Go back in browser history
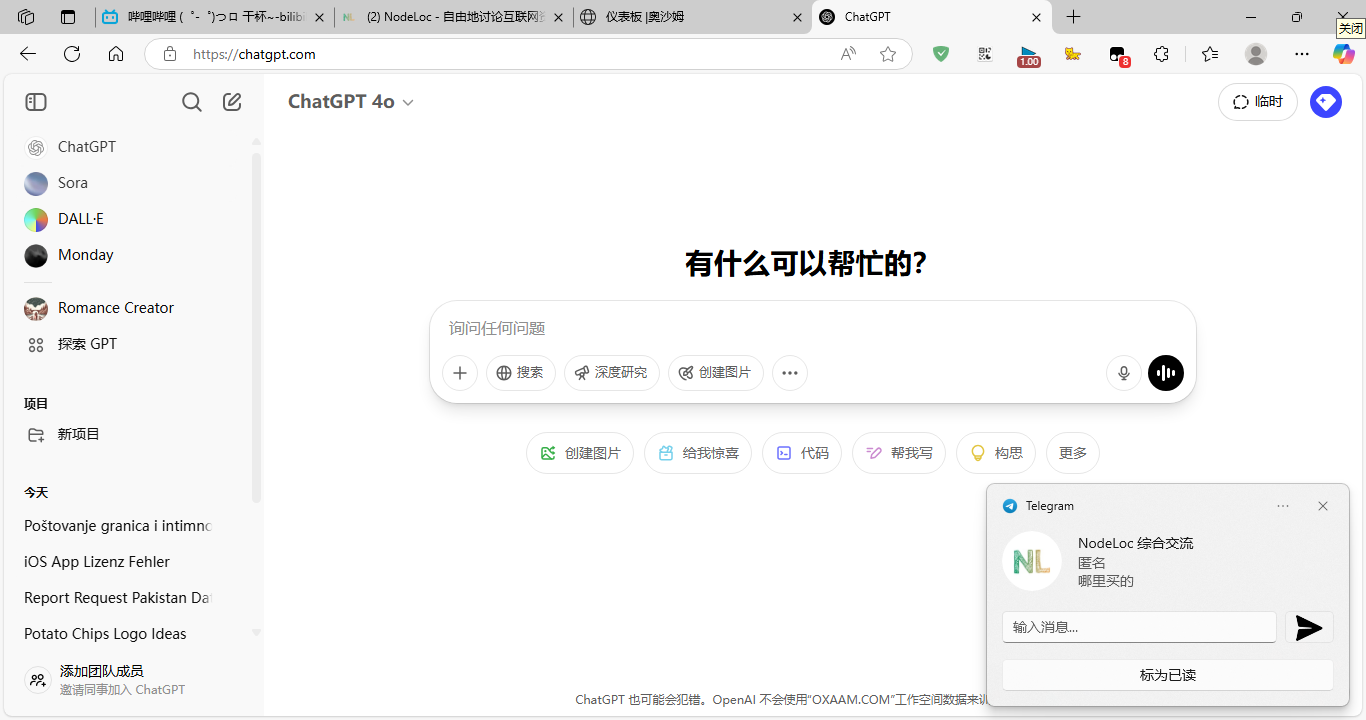 pyautogui.click(x=28, y=54)
